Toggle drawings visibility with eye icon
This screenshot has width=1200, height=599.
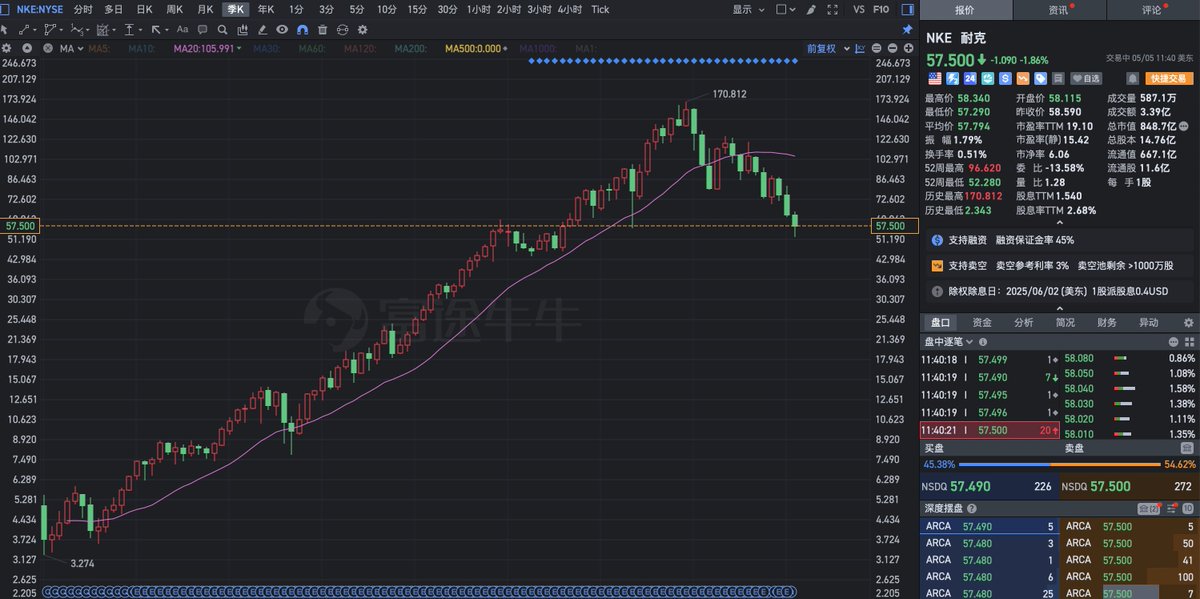tap(281, 30)
